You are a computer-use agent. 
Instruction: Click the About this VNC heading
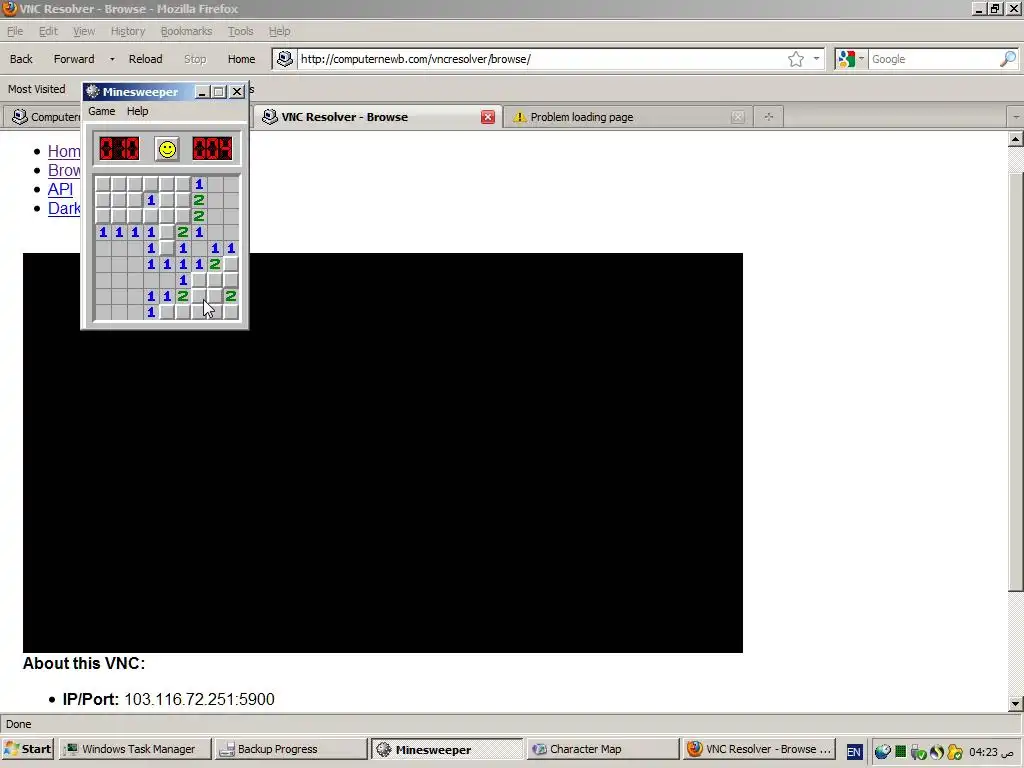point(84,664)
